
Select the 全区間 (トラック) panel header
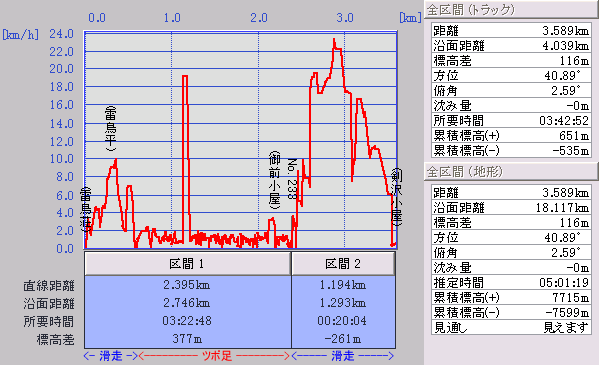(511, 10)
